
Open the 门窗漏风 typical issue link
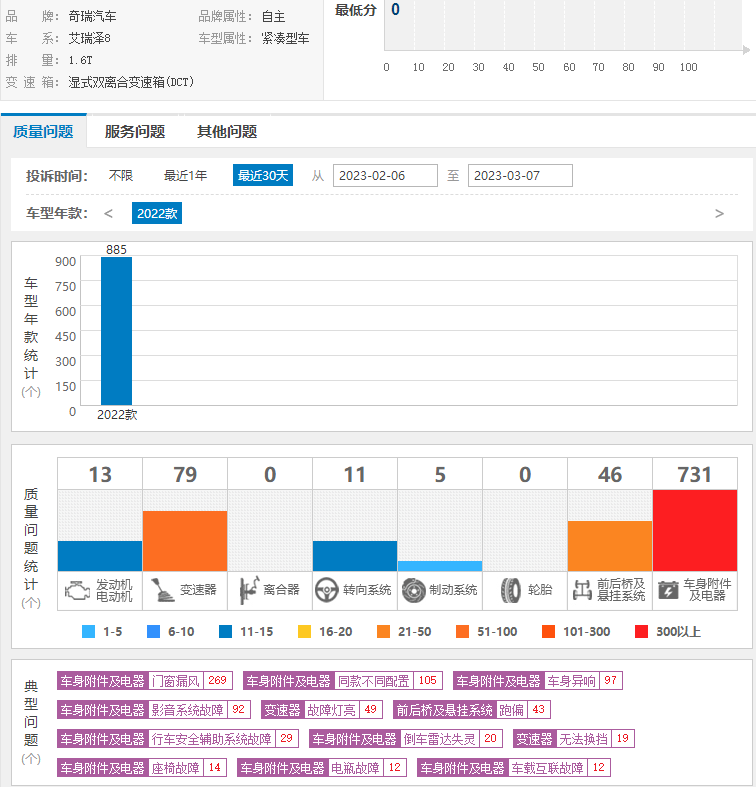point(176,681)
